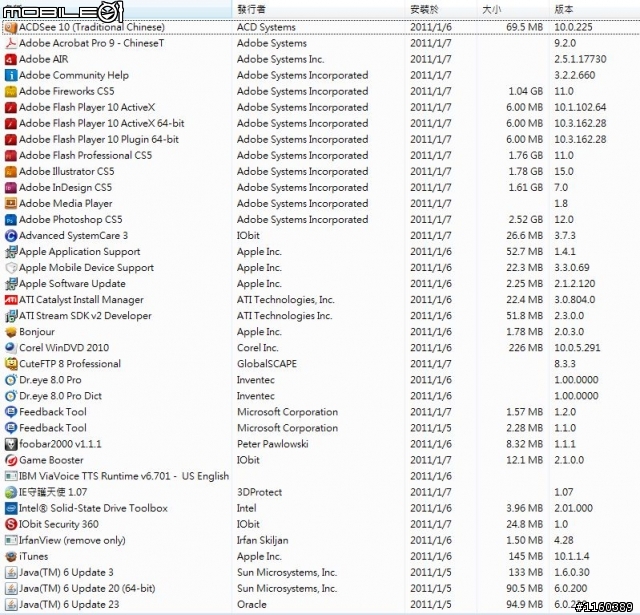
Task: Click the 1.04 GB size value
Action: (526, 91)
